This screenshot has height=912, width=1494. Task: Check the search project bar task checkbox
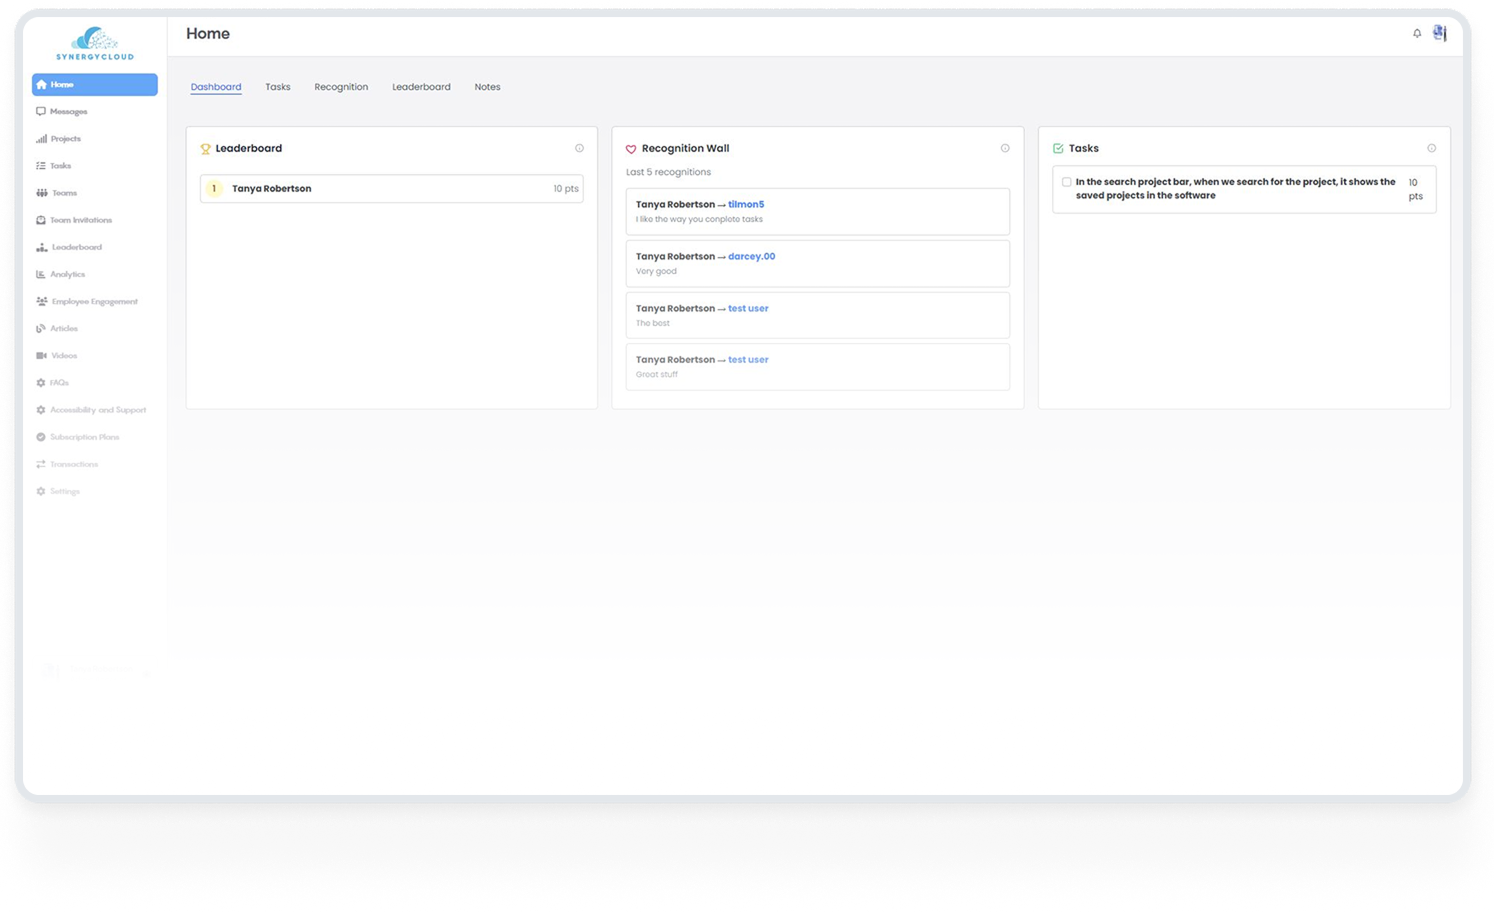(1066, 182)
